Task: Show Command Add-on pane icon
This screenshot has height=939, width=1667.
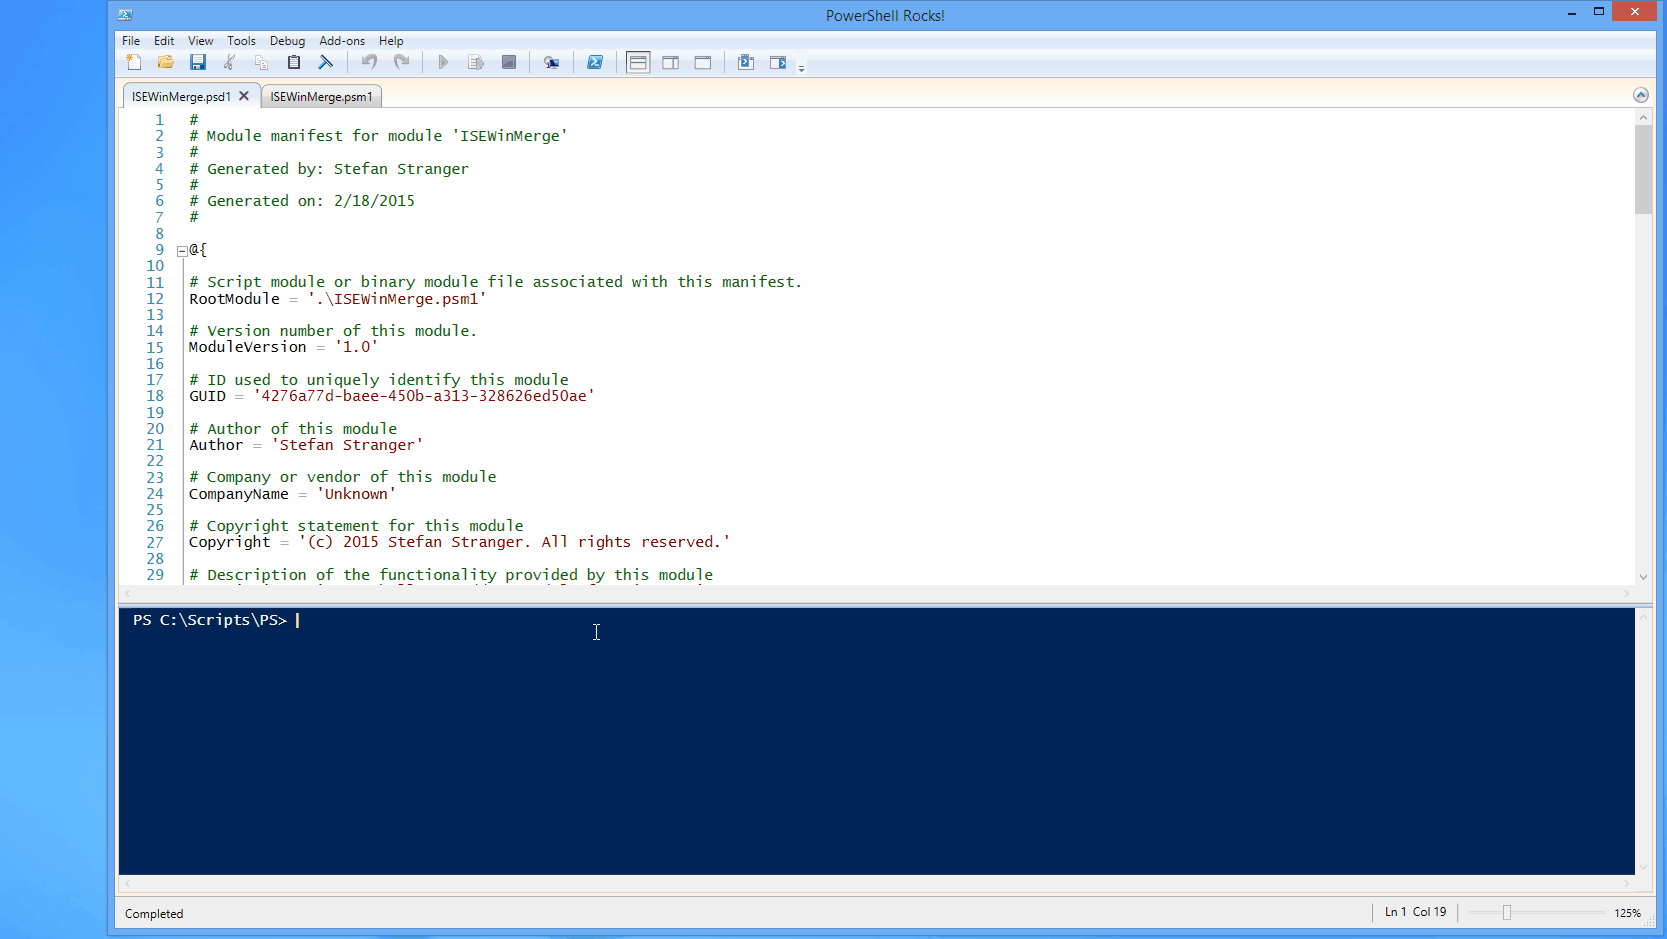Action: [778, 62]
